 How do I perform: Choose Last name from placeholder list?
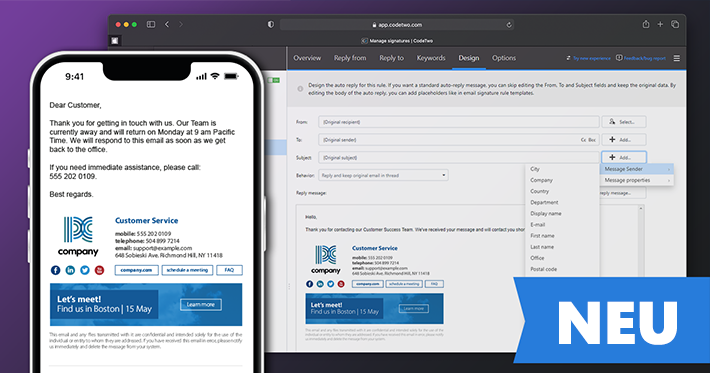pos(542,247)
